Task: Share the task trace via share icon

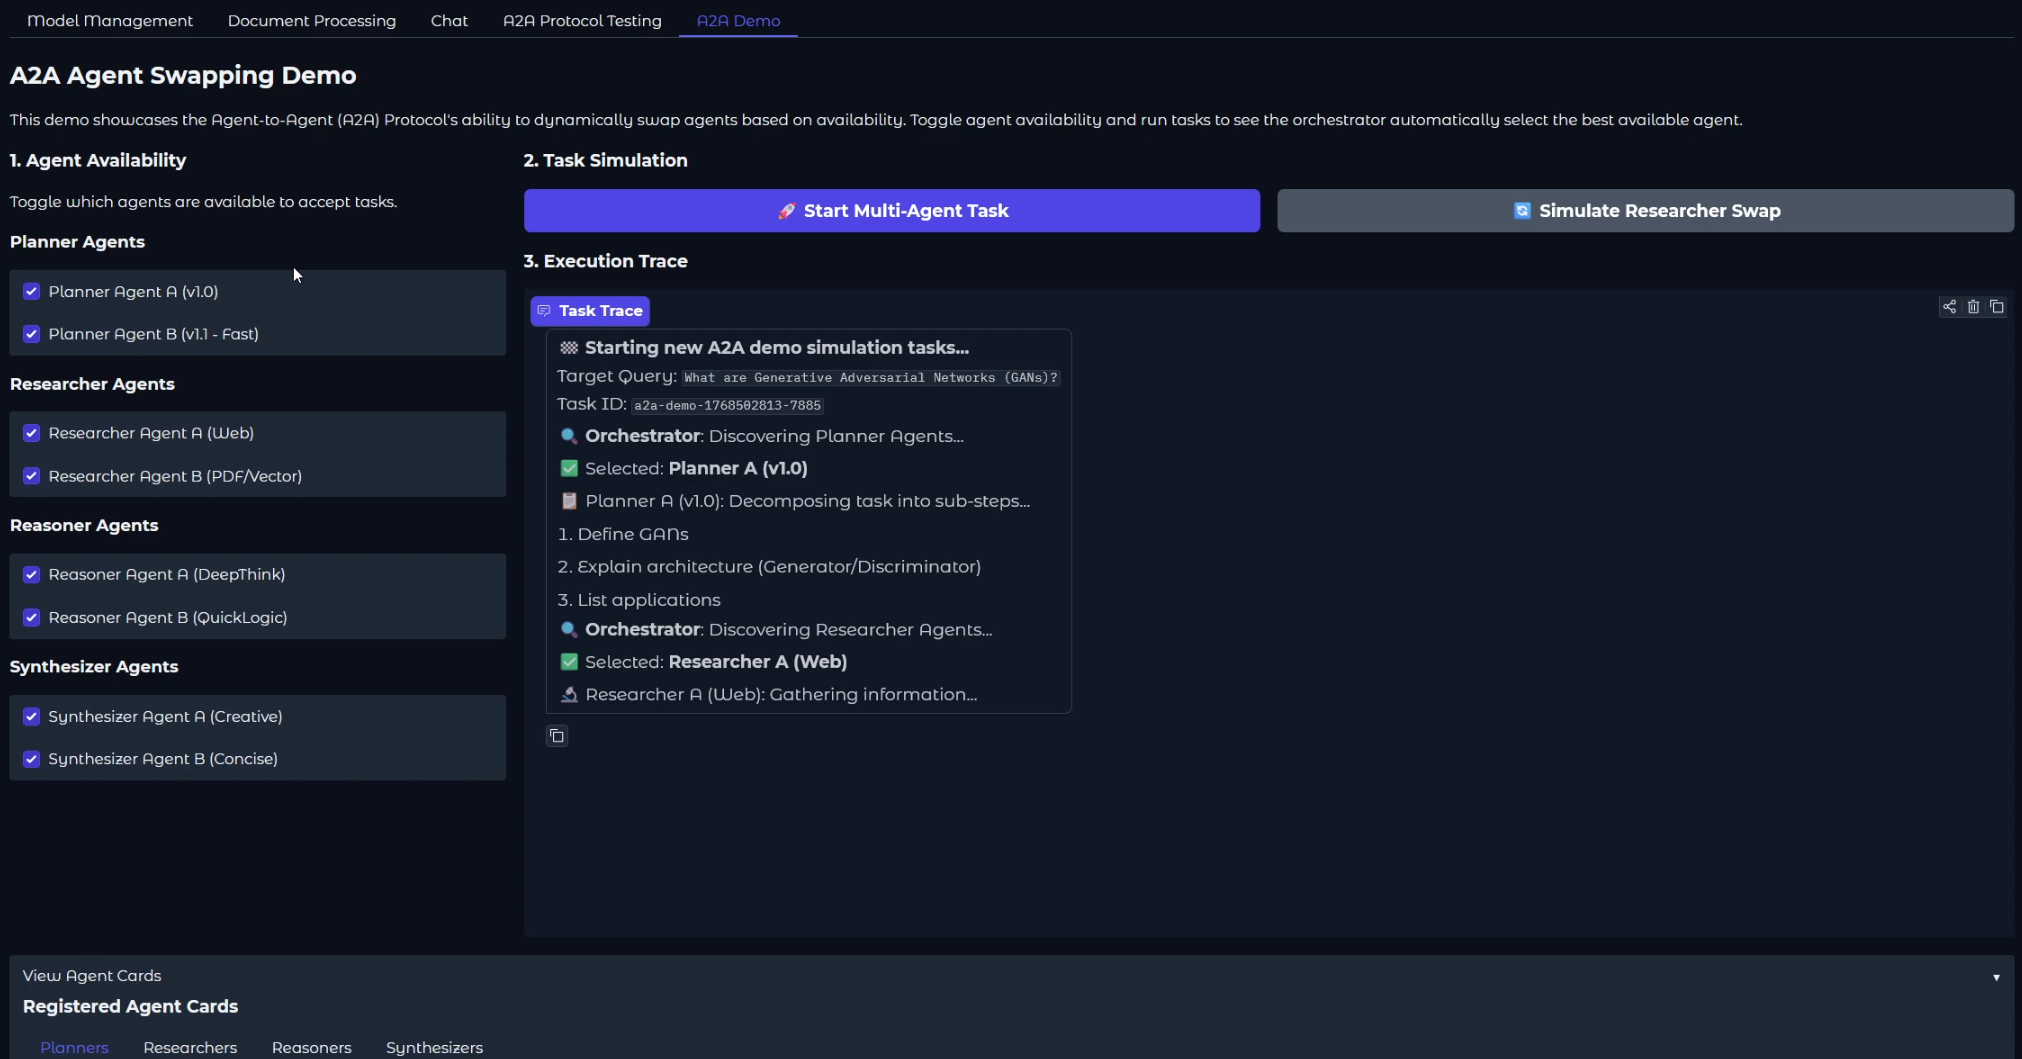Action: (x=1949, y=307)
